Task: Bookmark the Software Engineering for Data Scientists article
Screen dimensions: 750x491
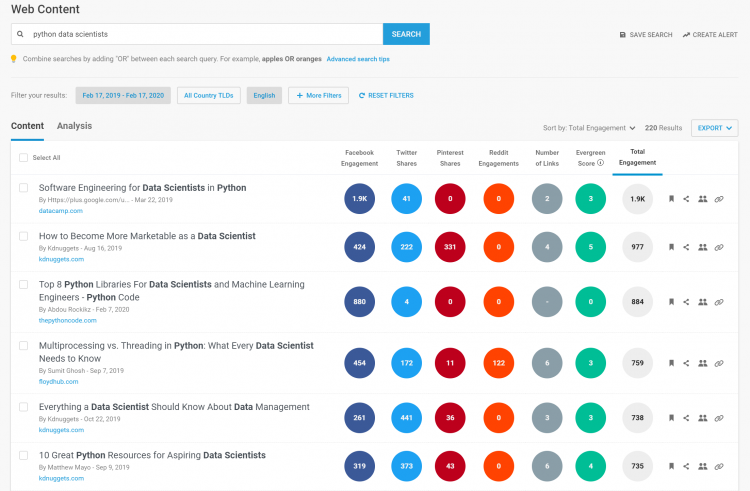Action: tap(671, 199)
